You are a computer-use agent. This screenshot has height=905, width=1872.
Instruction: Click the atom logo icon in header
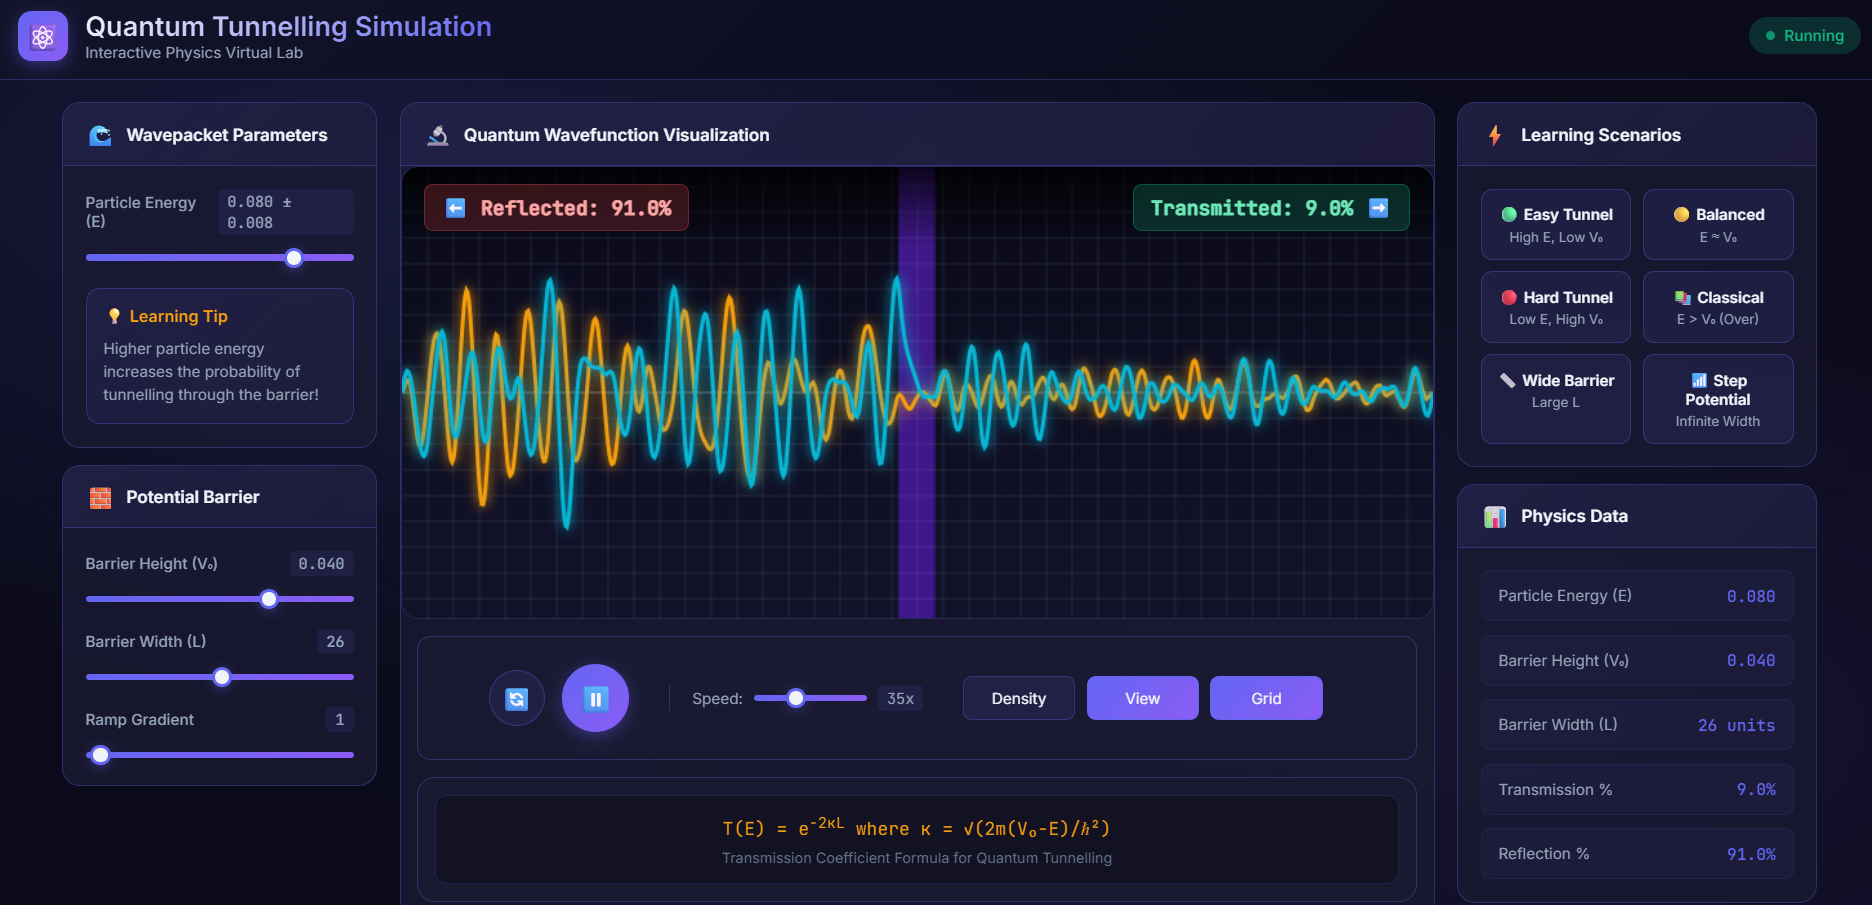coord(43,37)
